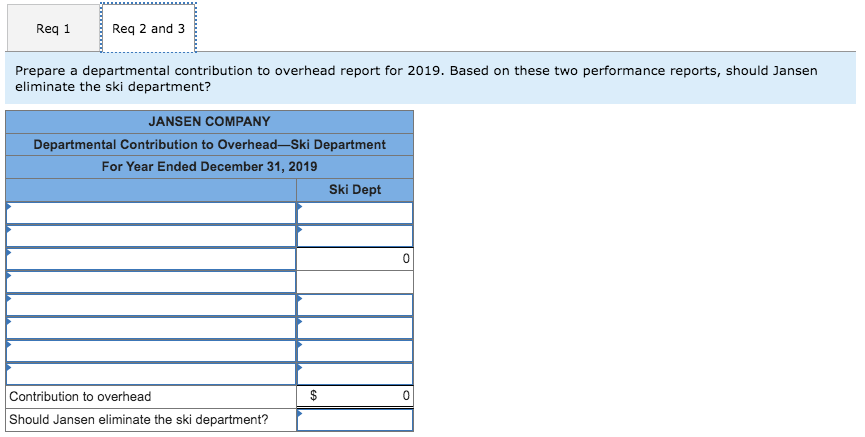The height and width of the screenshot is (437, 865).
Task: Click the 'For Year Ended December 31, 2019' heading
Action: (209, 167)
